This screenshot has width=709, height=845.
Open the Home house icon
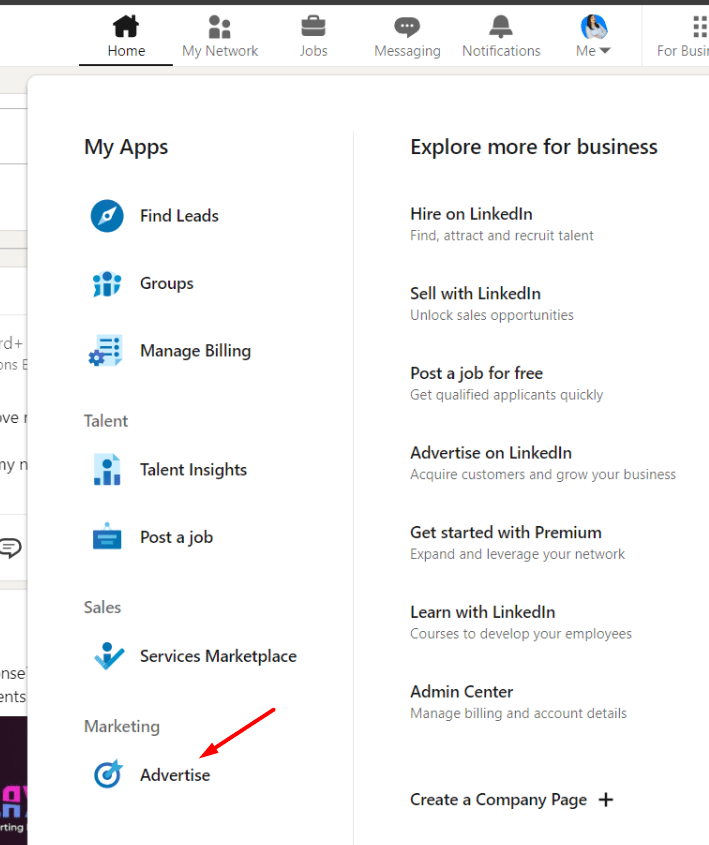click(126, 26)
